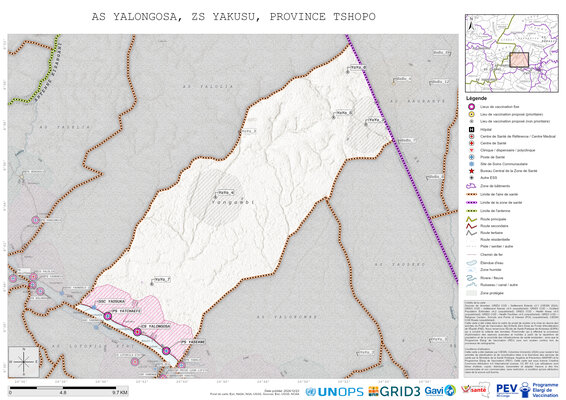Click the non-priority proposed site legend symbol
The width and height of the screenshot is (566, 400).
point(471,122)
